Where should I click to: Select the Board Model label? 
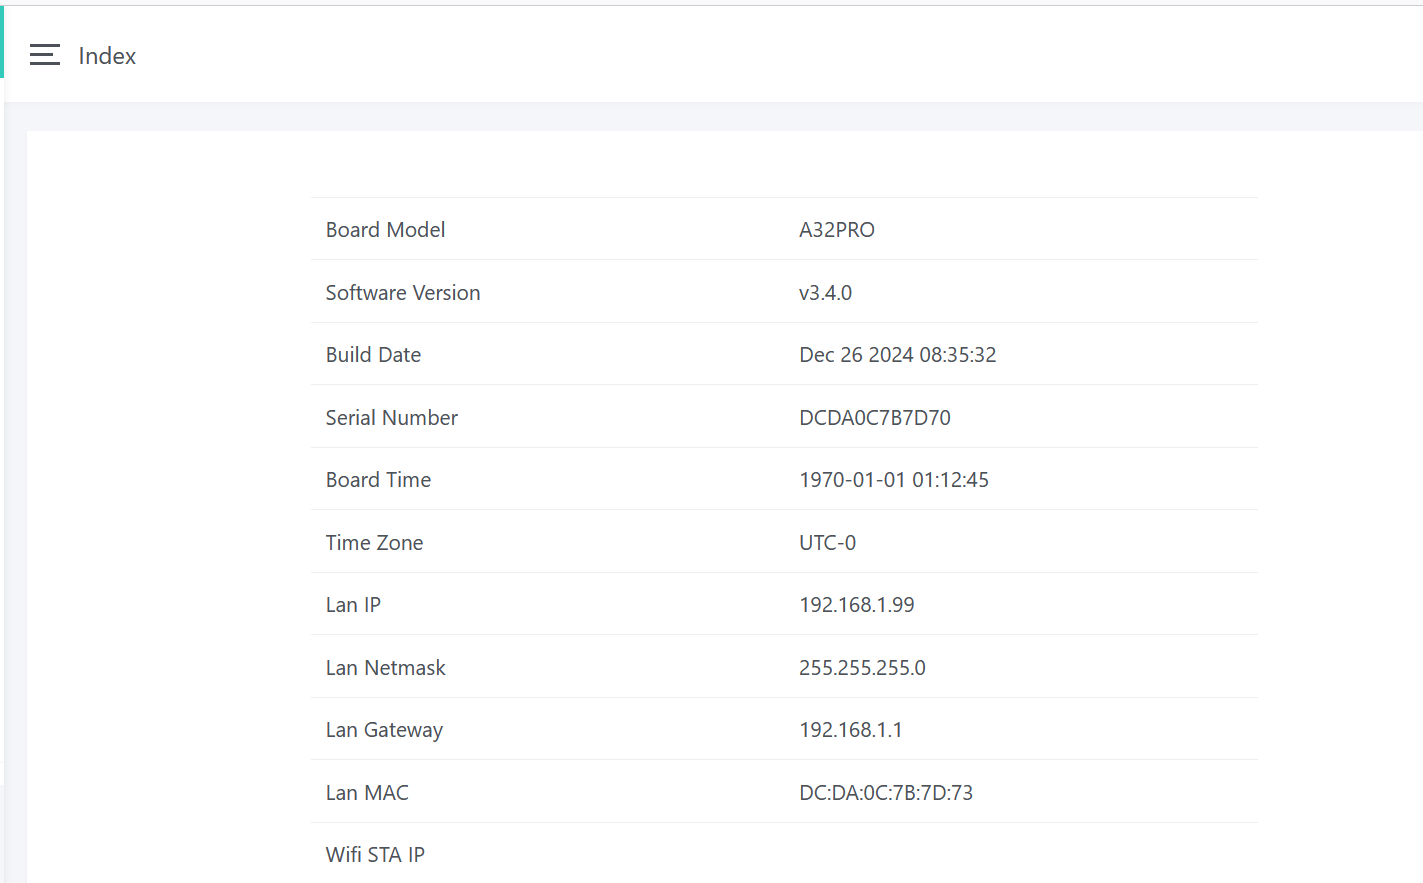[x=385, y=230]
